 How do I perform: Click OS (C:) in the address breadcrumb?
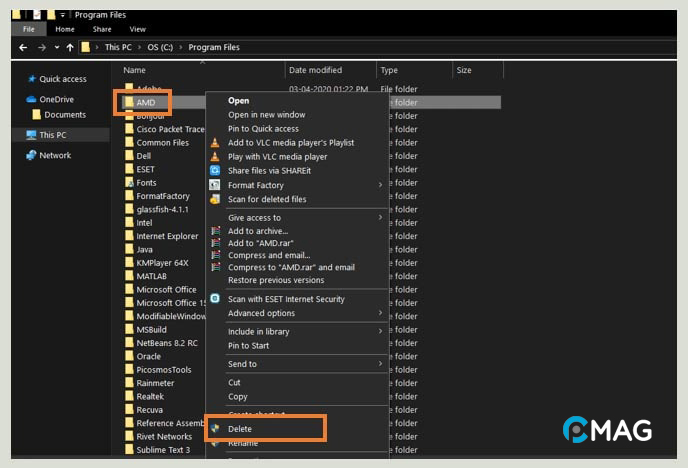[x=160, y=47]
